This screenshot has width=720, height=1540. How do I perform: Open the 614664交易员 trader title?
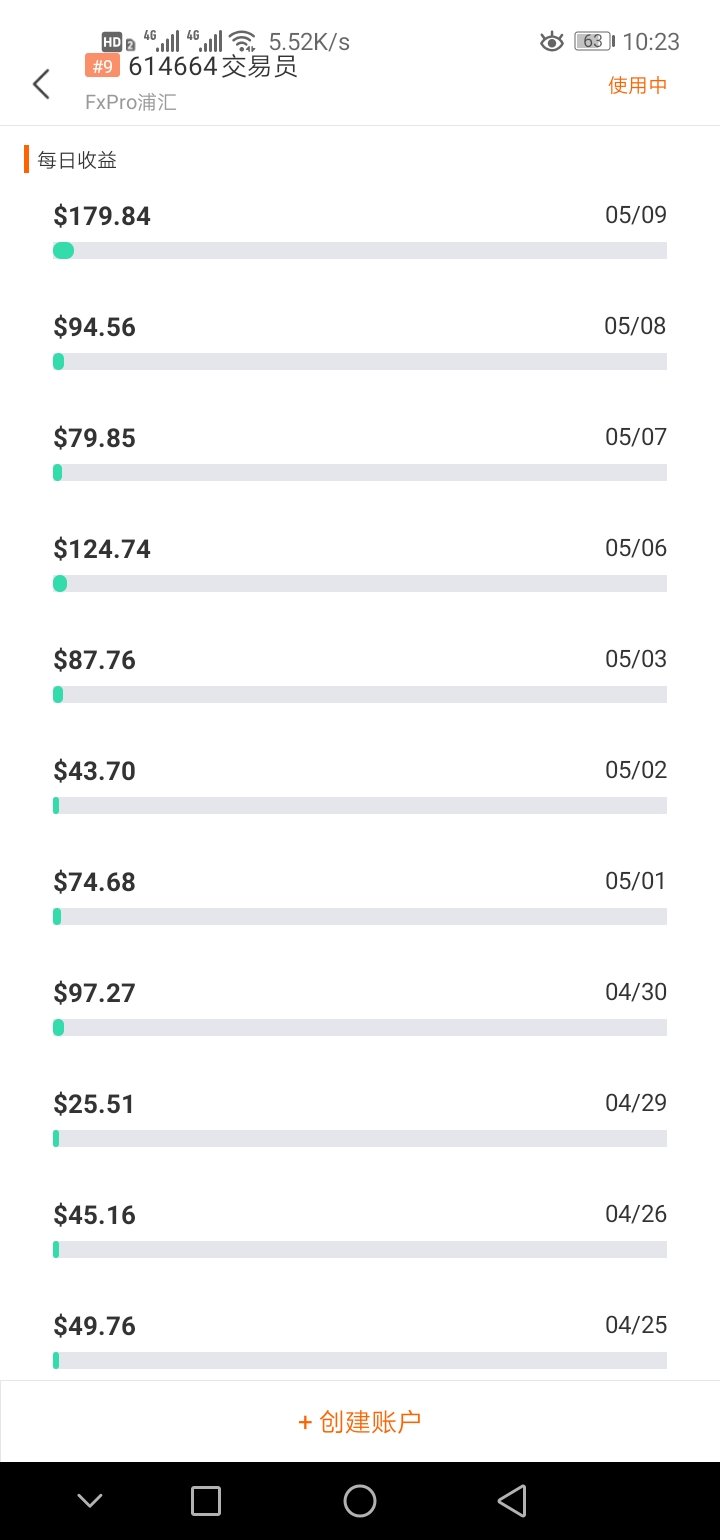213,66
